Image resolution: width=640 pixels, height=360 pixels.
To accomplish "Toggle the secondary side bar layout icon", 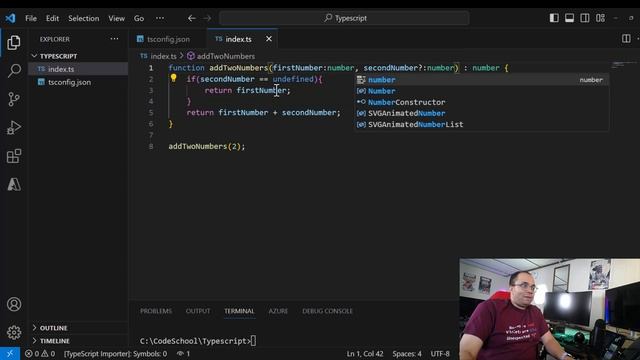I will tap(584, 18).
